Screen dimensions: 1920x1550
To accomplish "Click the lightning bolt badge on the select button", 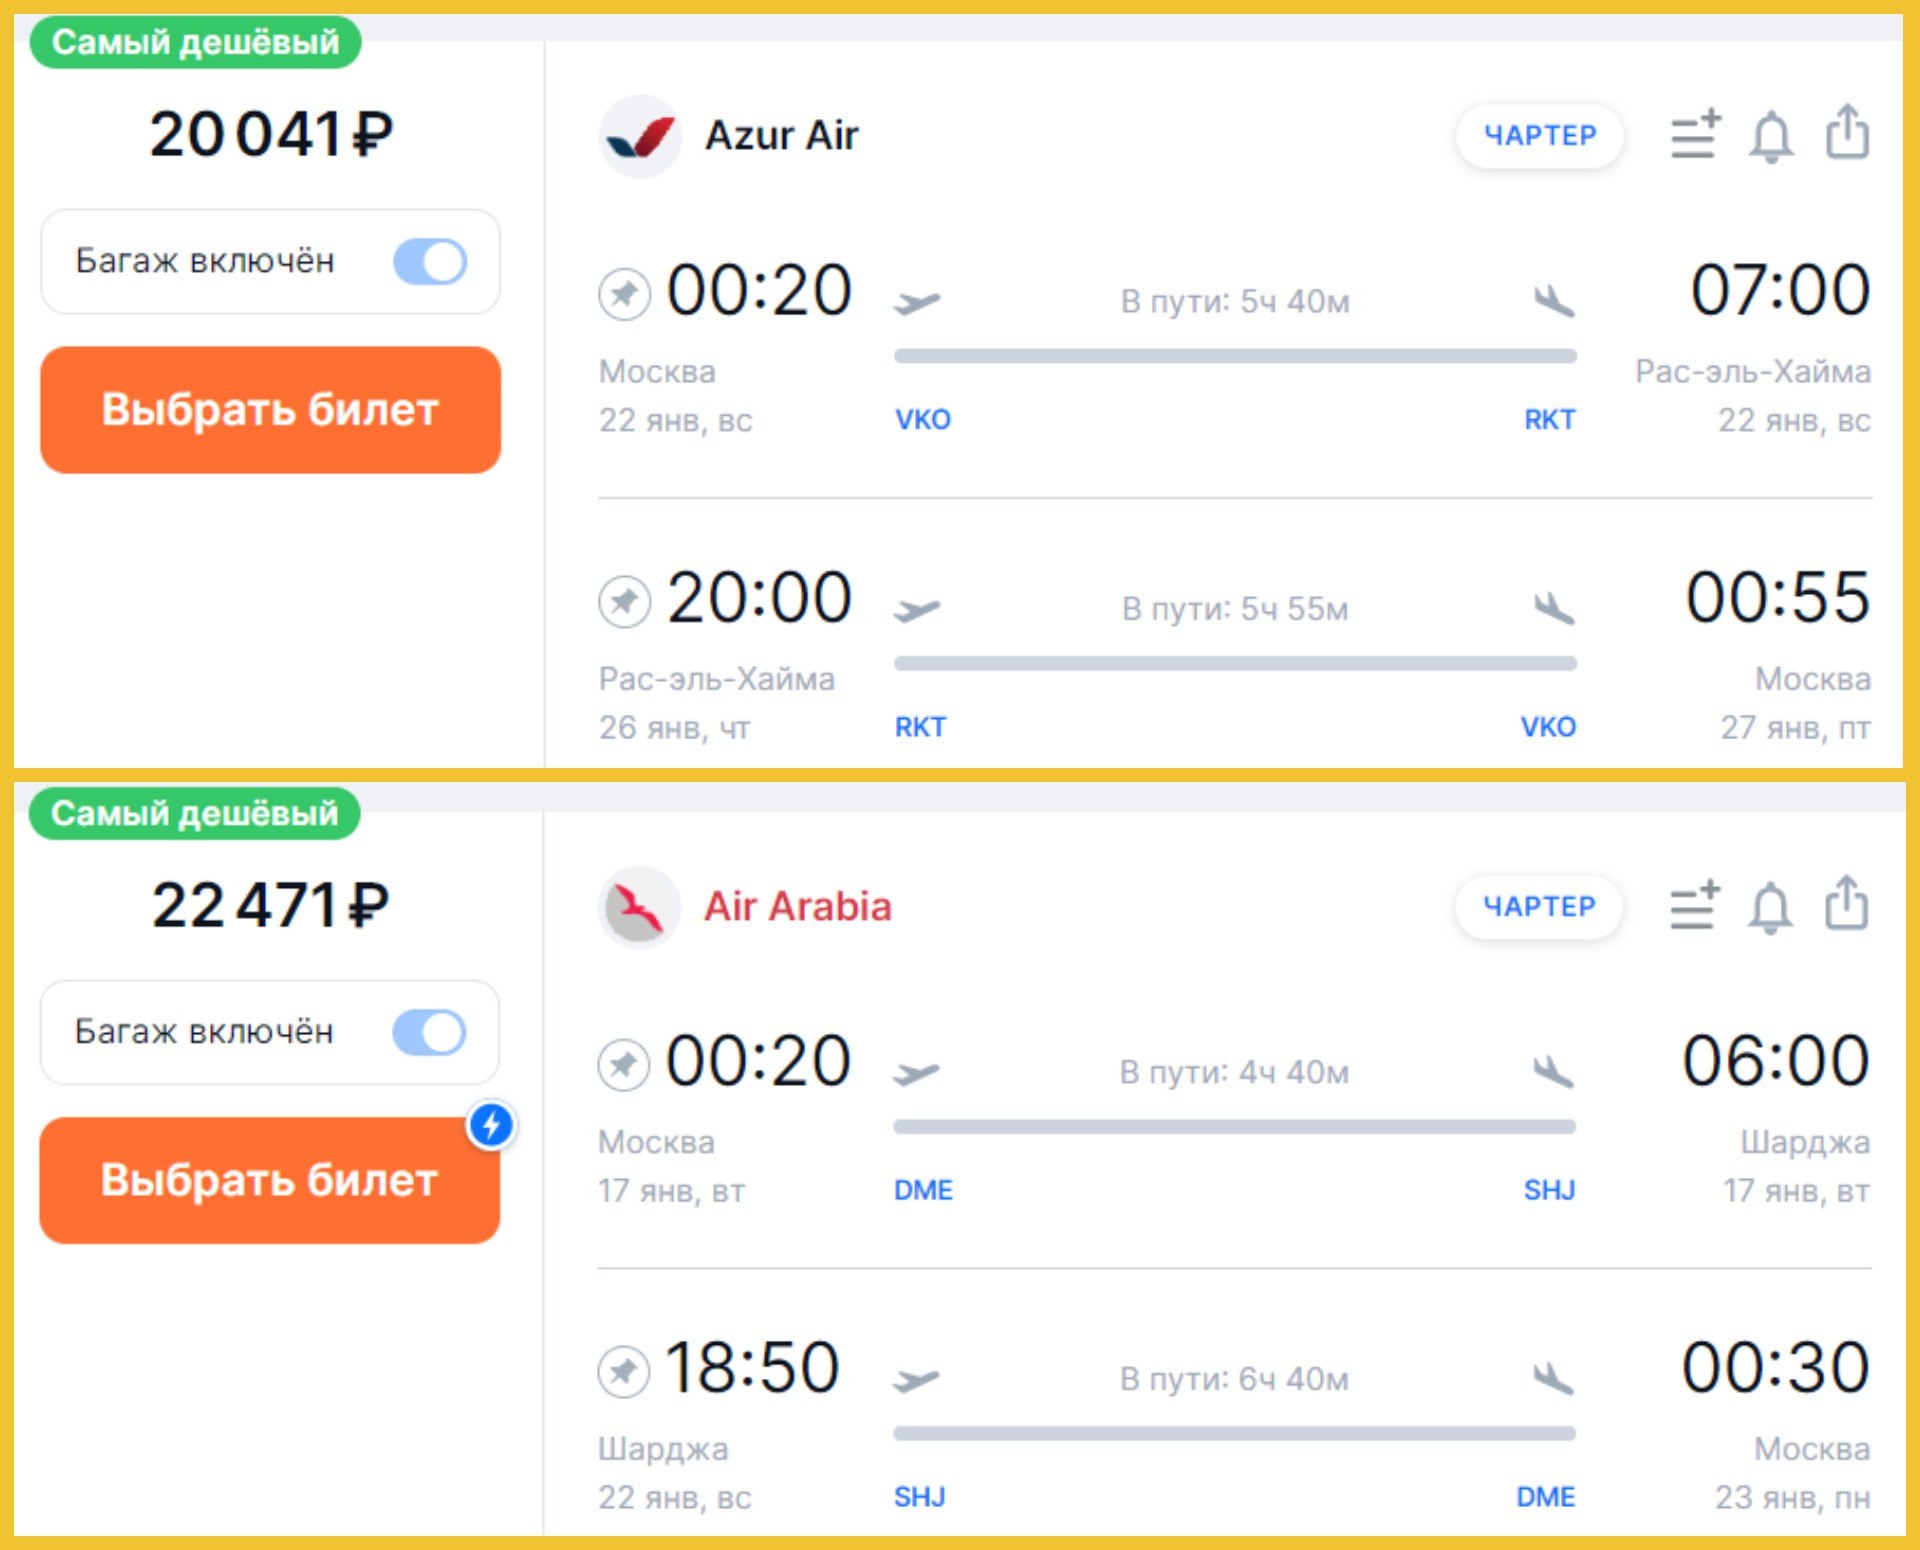I will click(491, 1125).
